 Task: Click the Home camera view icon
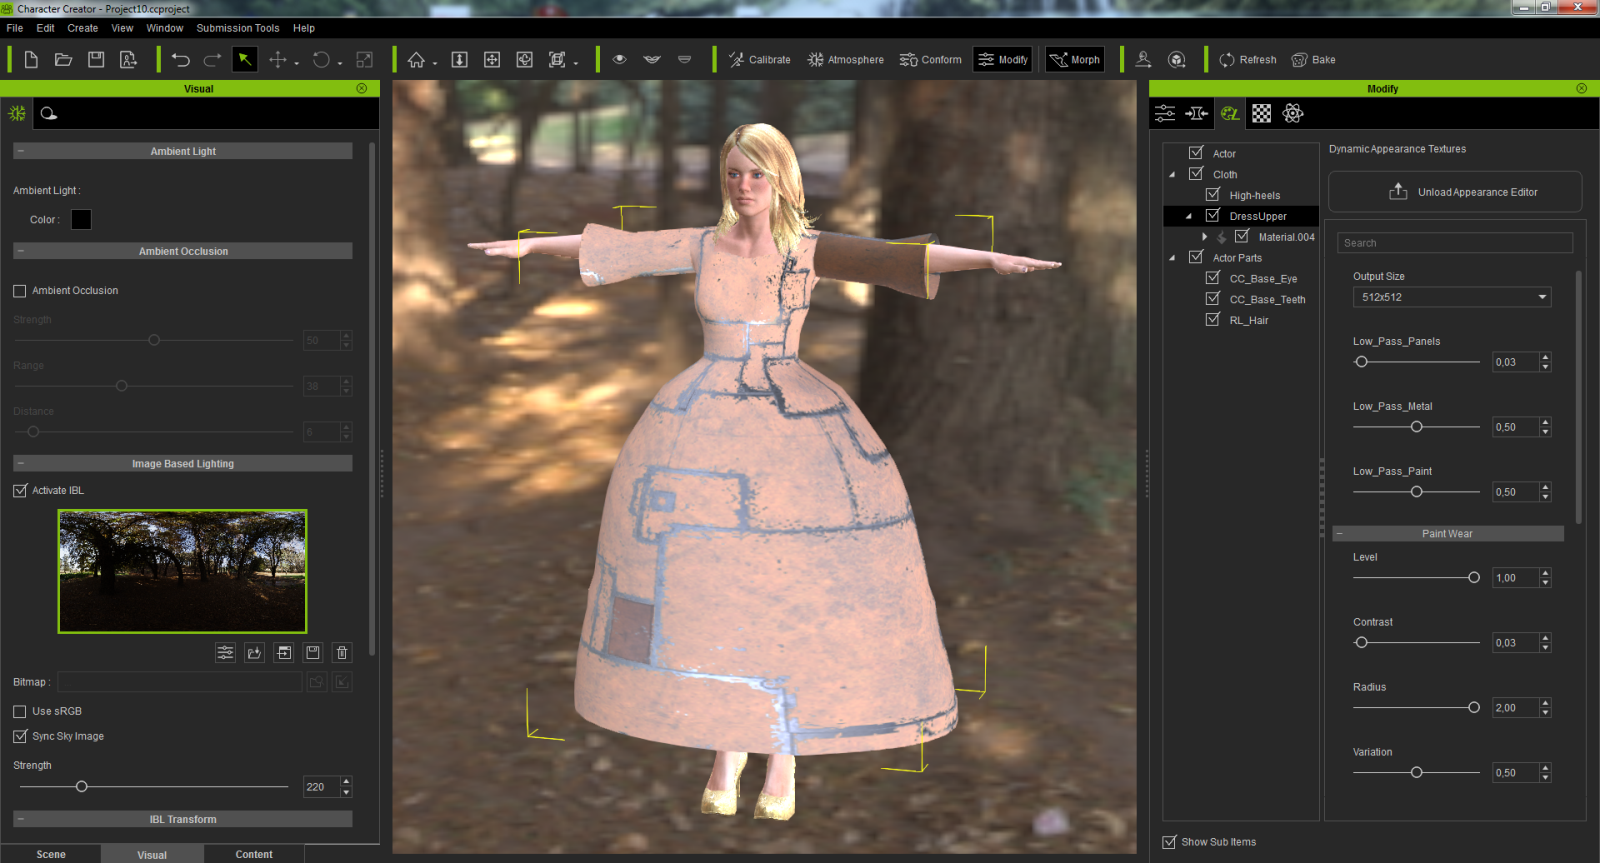click(x=417, y=60)
